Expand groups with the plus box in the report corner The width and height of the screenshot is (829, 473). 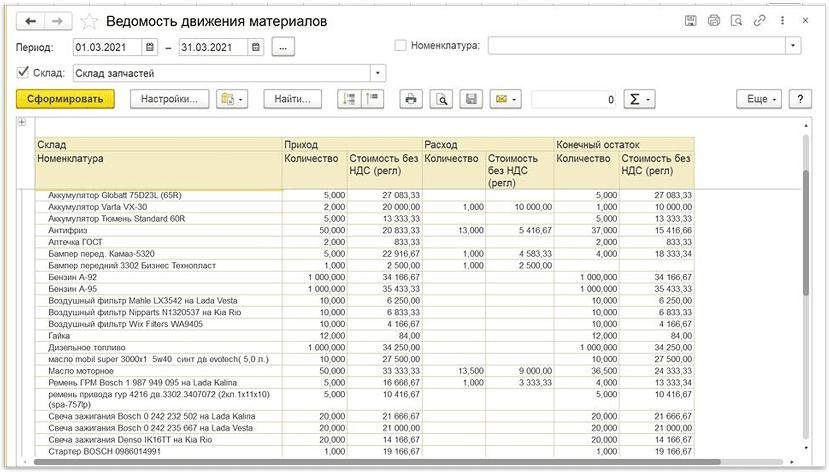click(22, 123)
